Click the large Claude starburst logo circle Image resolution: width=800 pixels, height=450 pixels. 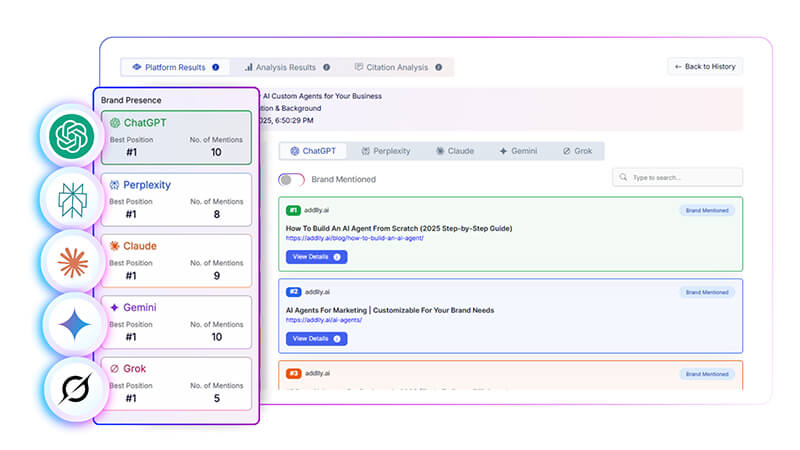coord(72,262)
